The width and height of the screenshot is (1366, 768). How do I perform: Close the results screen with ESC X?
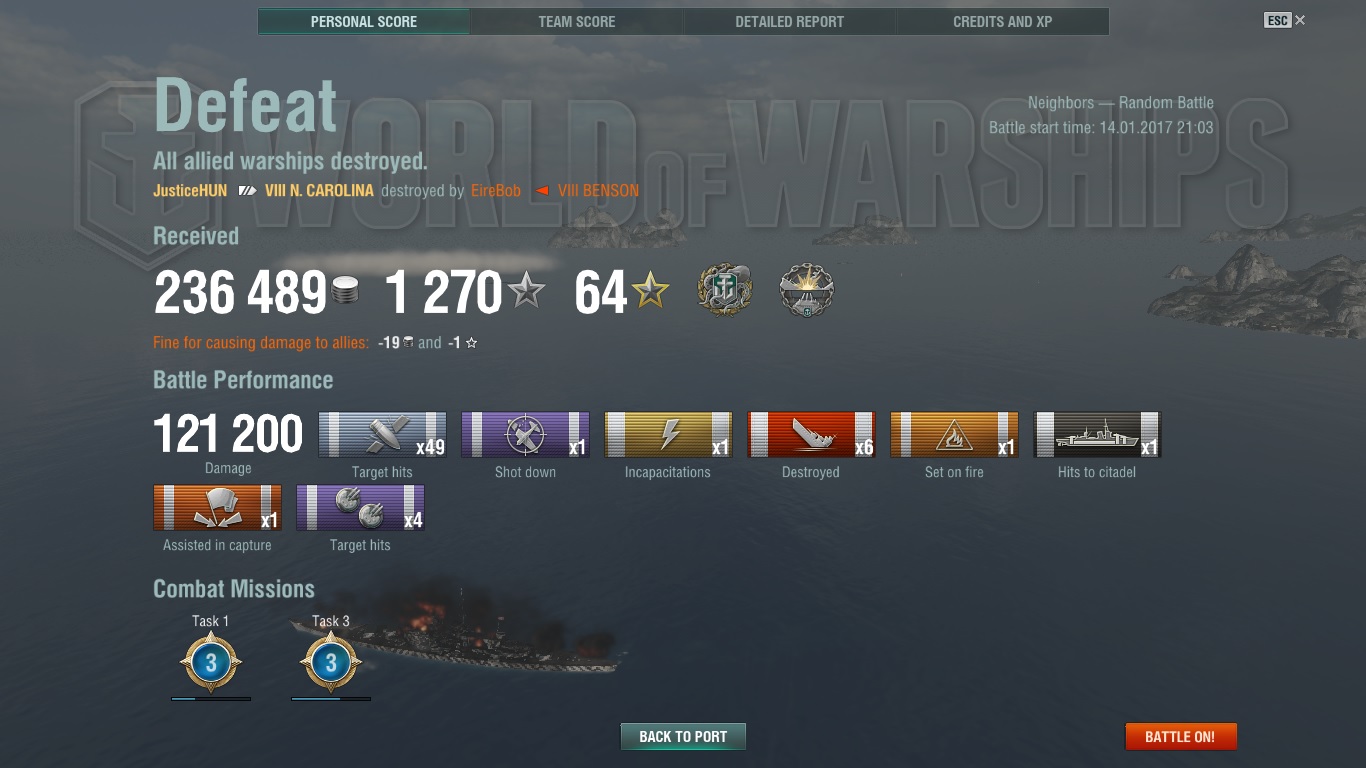pos(1285,20)
